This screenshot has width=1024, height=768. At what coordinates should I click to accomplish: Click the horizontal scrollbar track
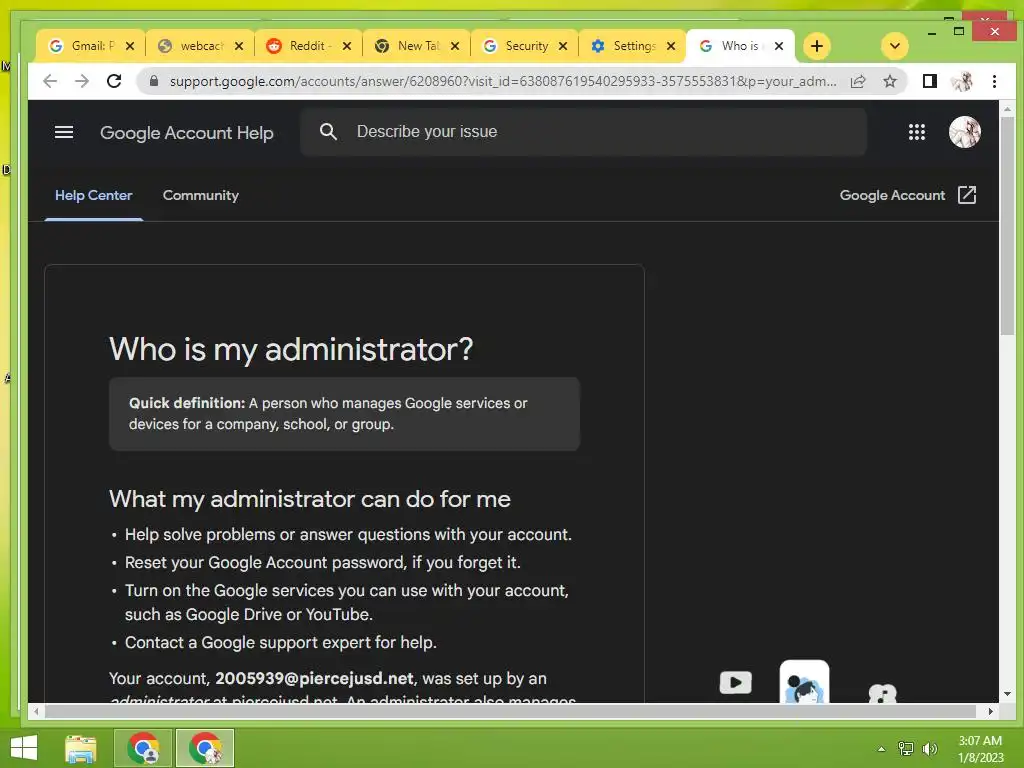tap(513, 711)
